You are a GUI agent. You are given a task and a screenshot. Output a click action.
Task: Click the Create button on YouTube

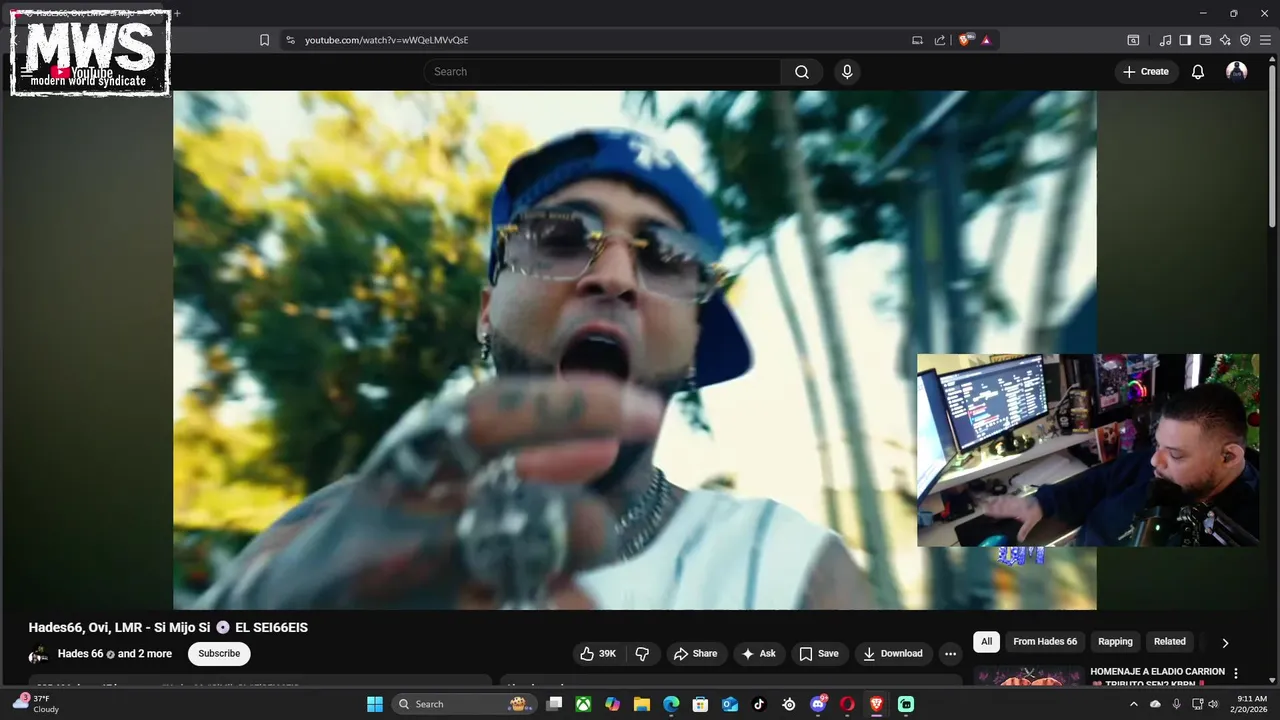pos(1146,72)
